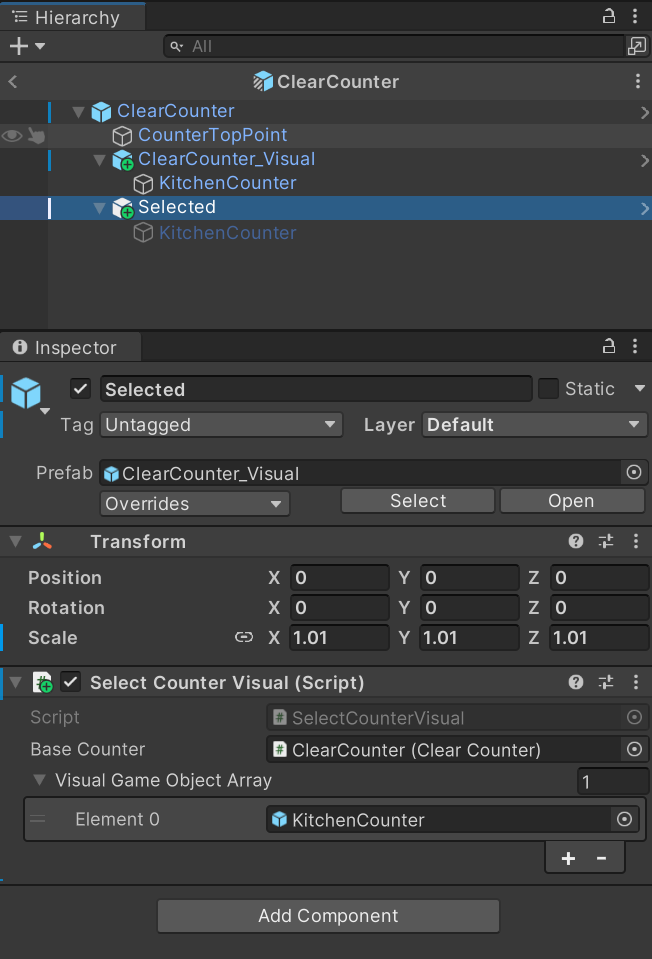Click the Add Component button
This screenshot has width=652, height=959.
(x=327, y=916)
